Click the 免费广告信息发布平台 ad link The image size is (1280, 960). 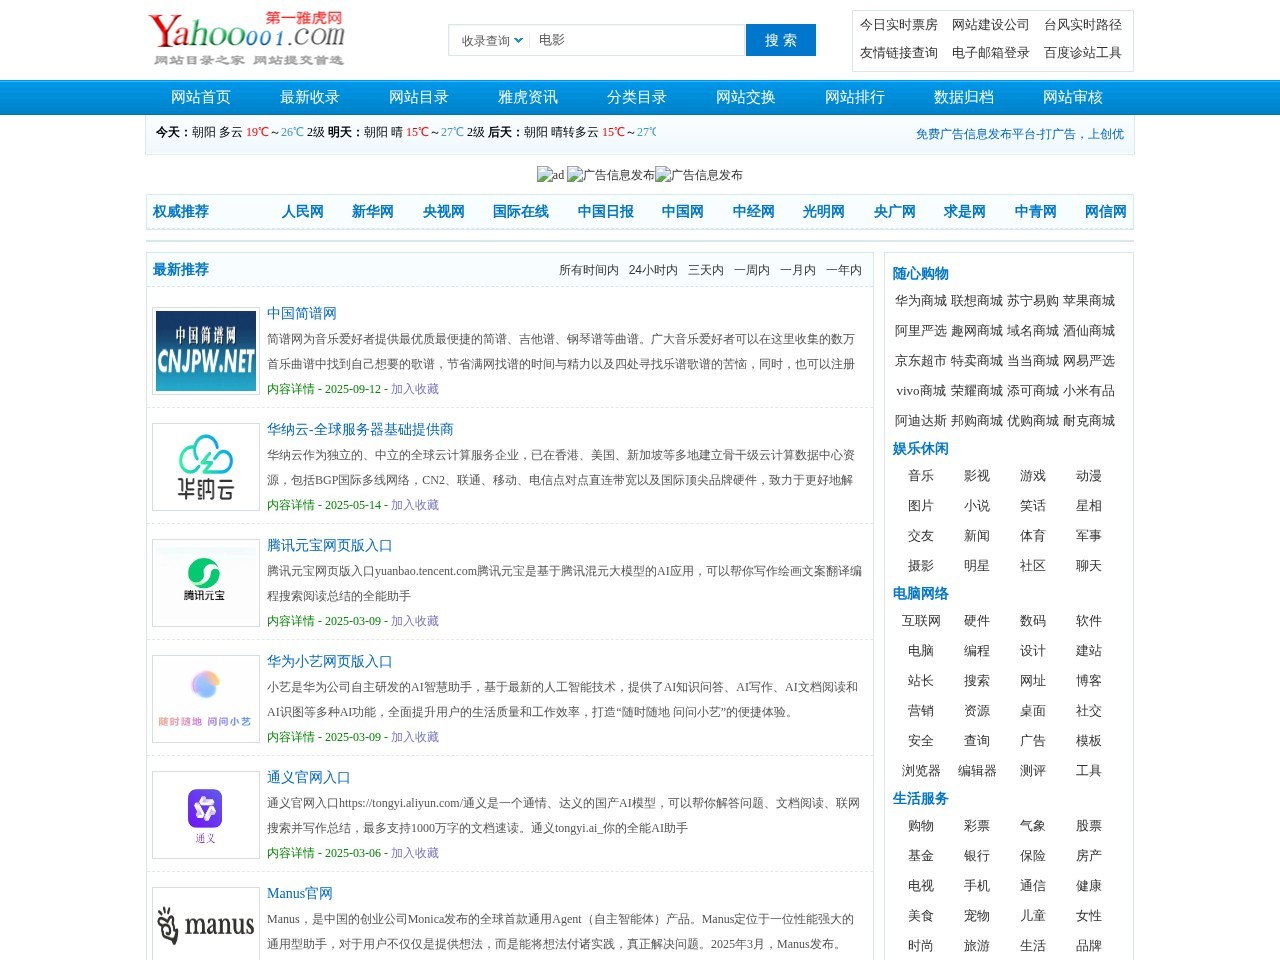pyautogui.click(x=1020, y=134)
